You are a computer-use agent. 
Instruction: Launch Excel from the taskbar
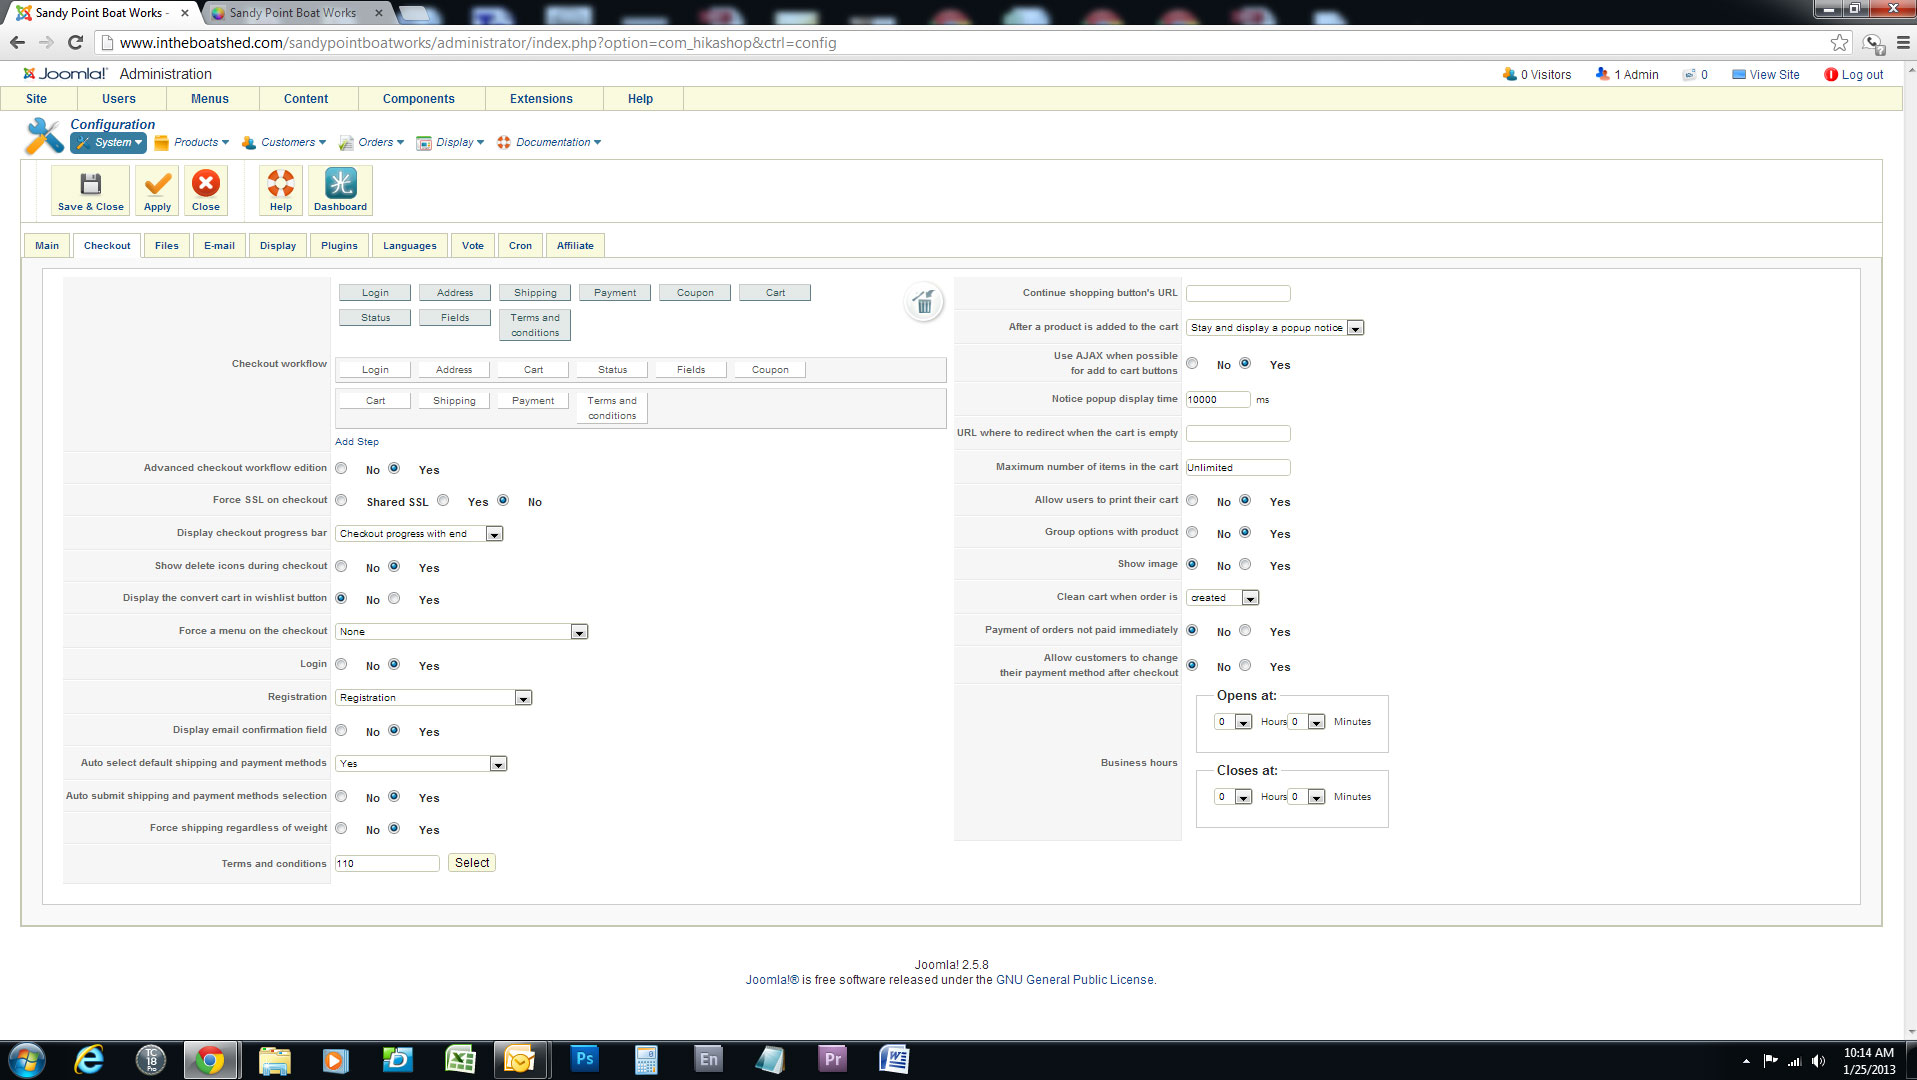click(x=460, y=1060)
